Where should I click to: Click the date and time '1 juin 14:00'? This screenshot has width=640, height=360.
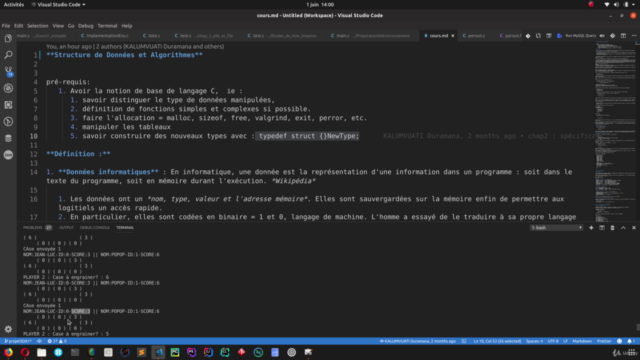[x=320, y=4]
